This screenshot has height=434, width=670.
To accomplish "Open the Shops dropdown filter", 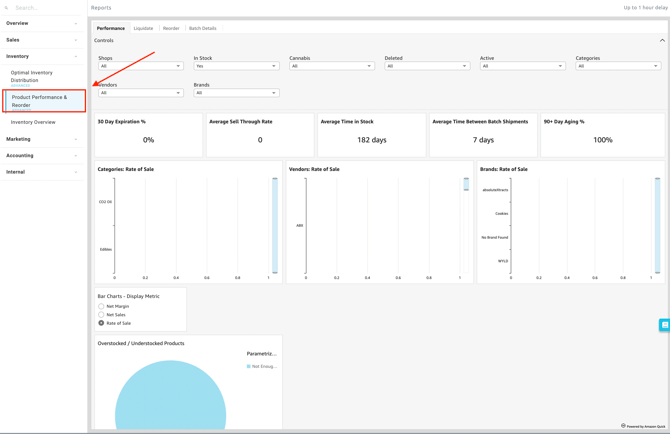I will [140, 66].
